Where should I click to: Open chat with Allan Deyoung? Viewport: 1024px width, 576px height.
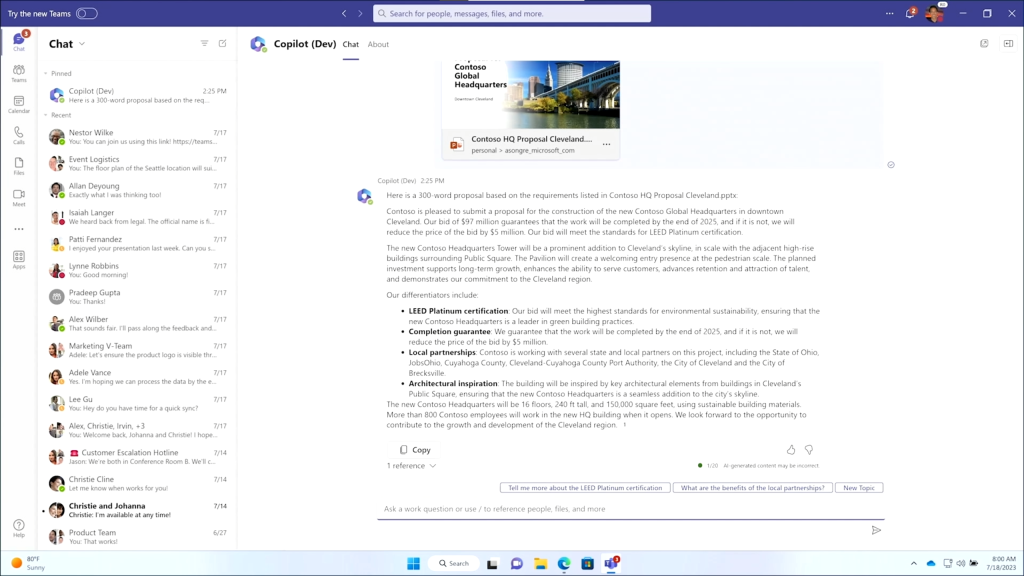(138, 190)
